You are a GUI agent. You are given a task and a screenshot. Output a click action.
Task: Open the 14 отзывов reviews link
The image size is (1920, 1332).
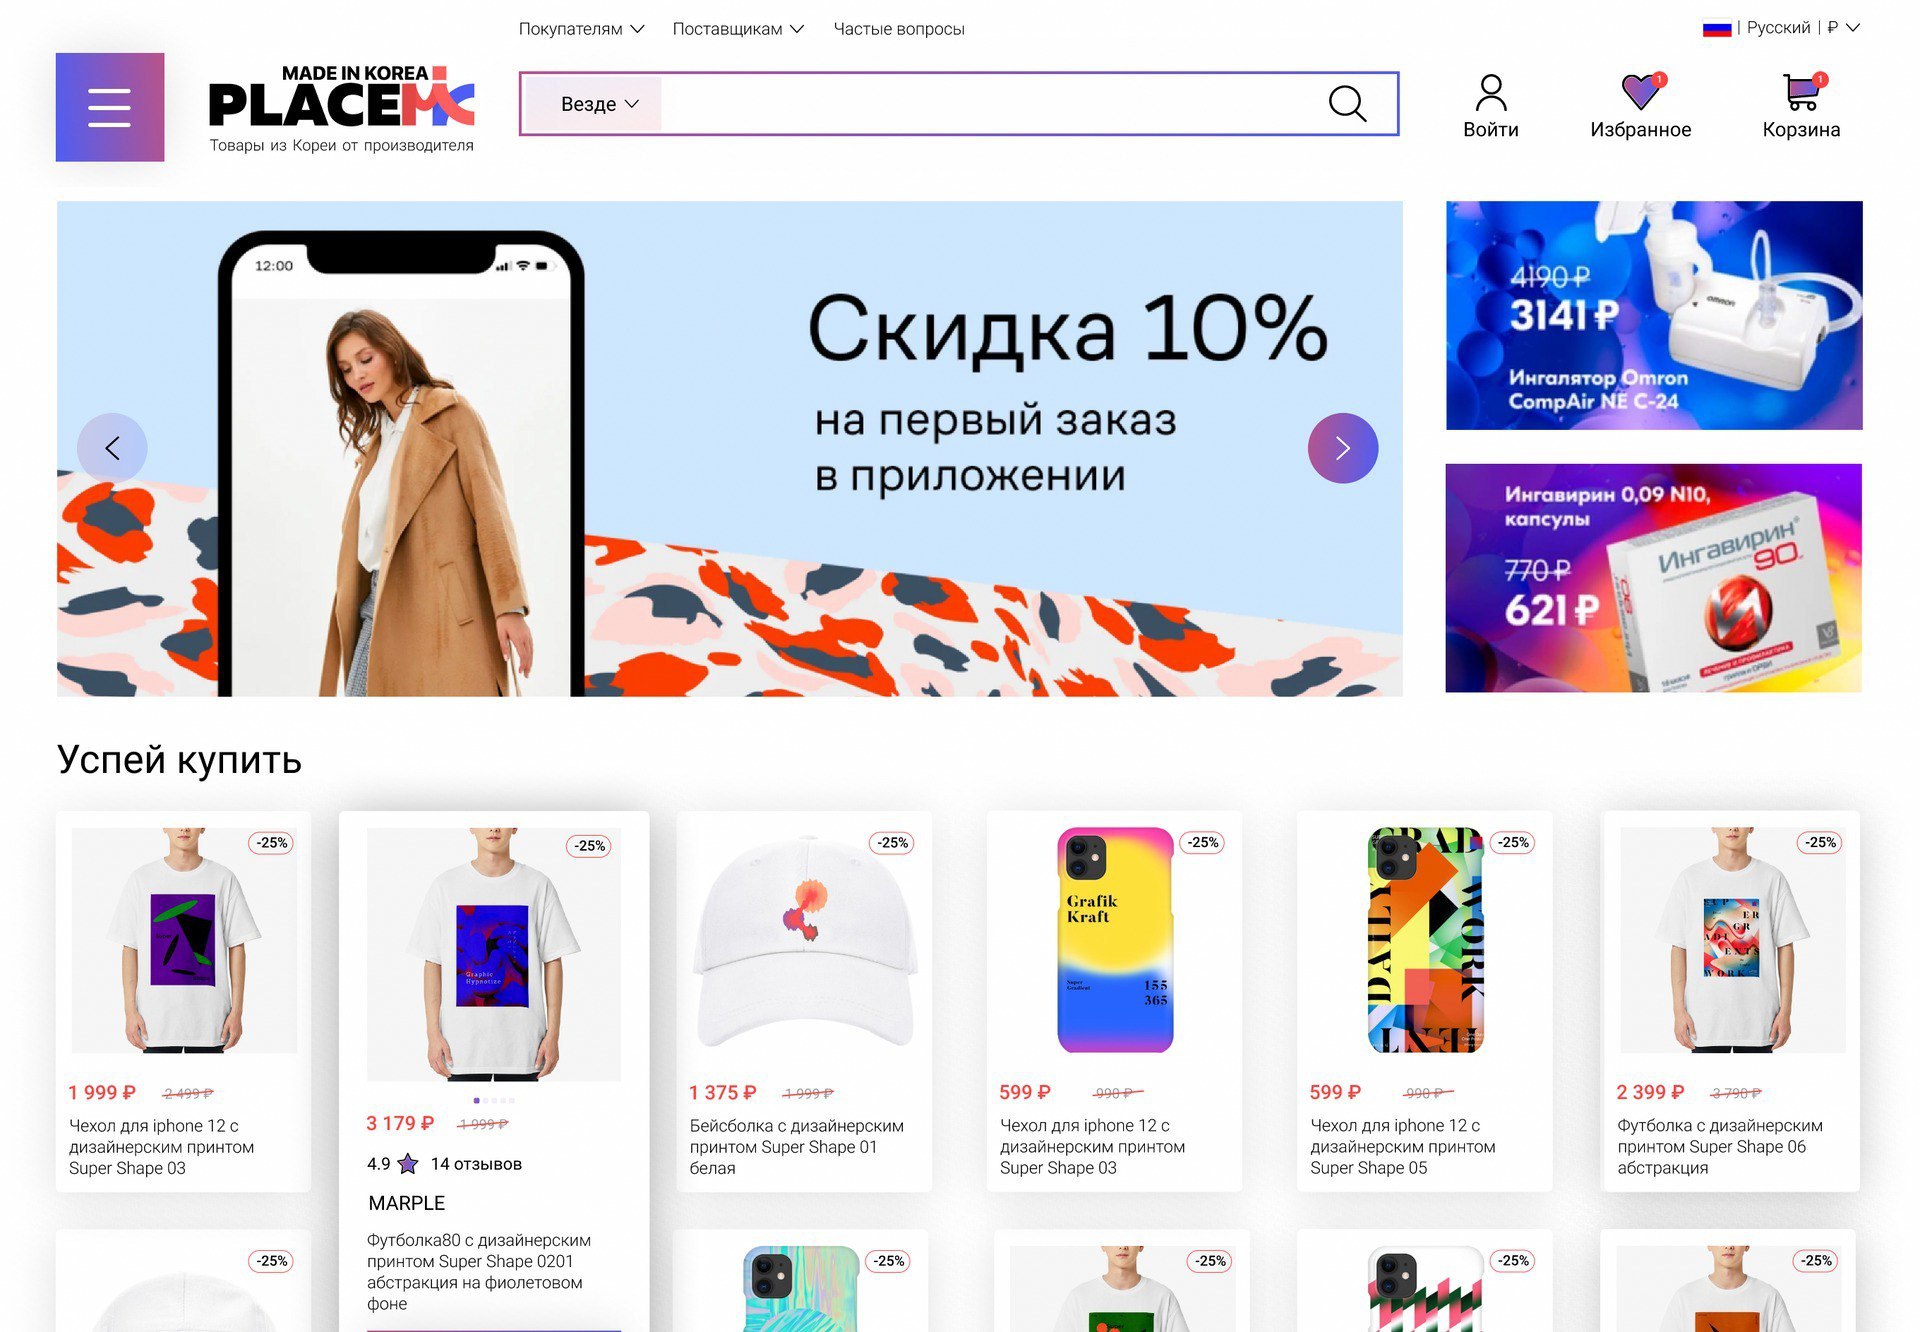[476, 1164]
